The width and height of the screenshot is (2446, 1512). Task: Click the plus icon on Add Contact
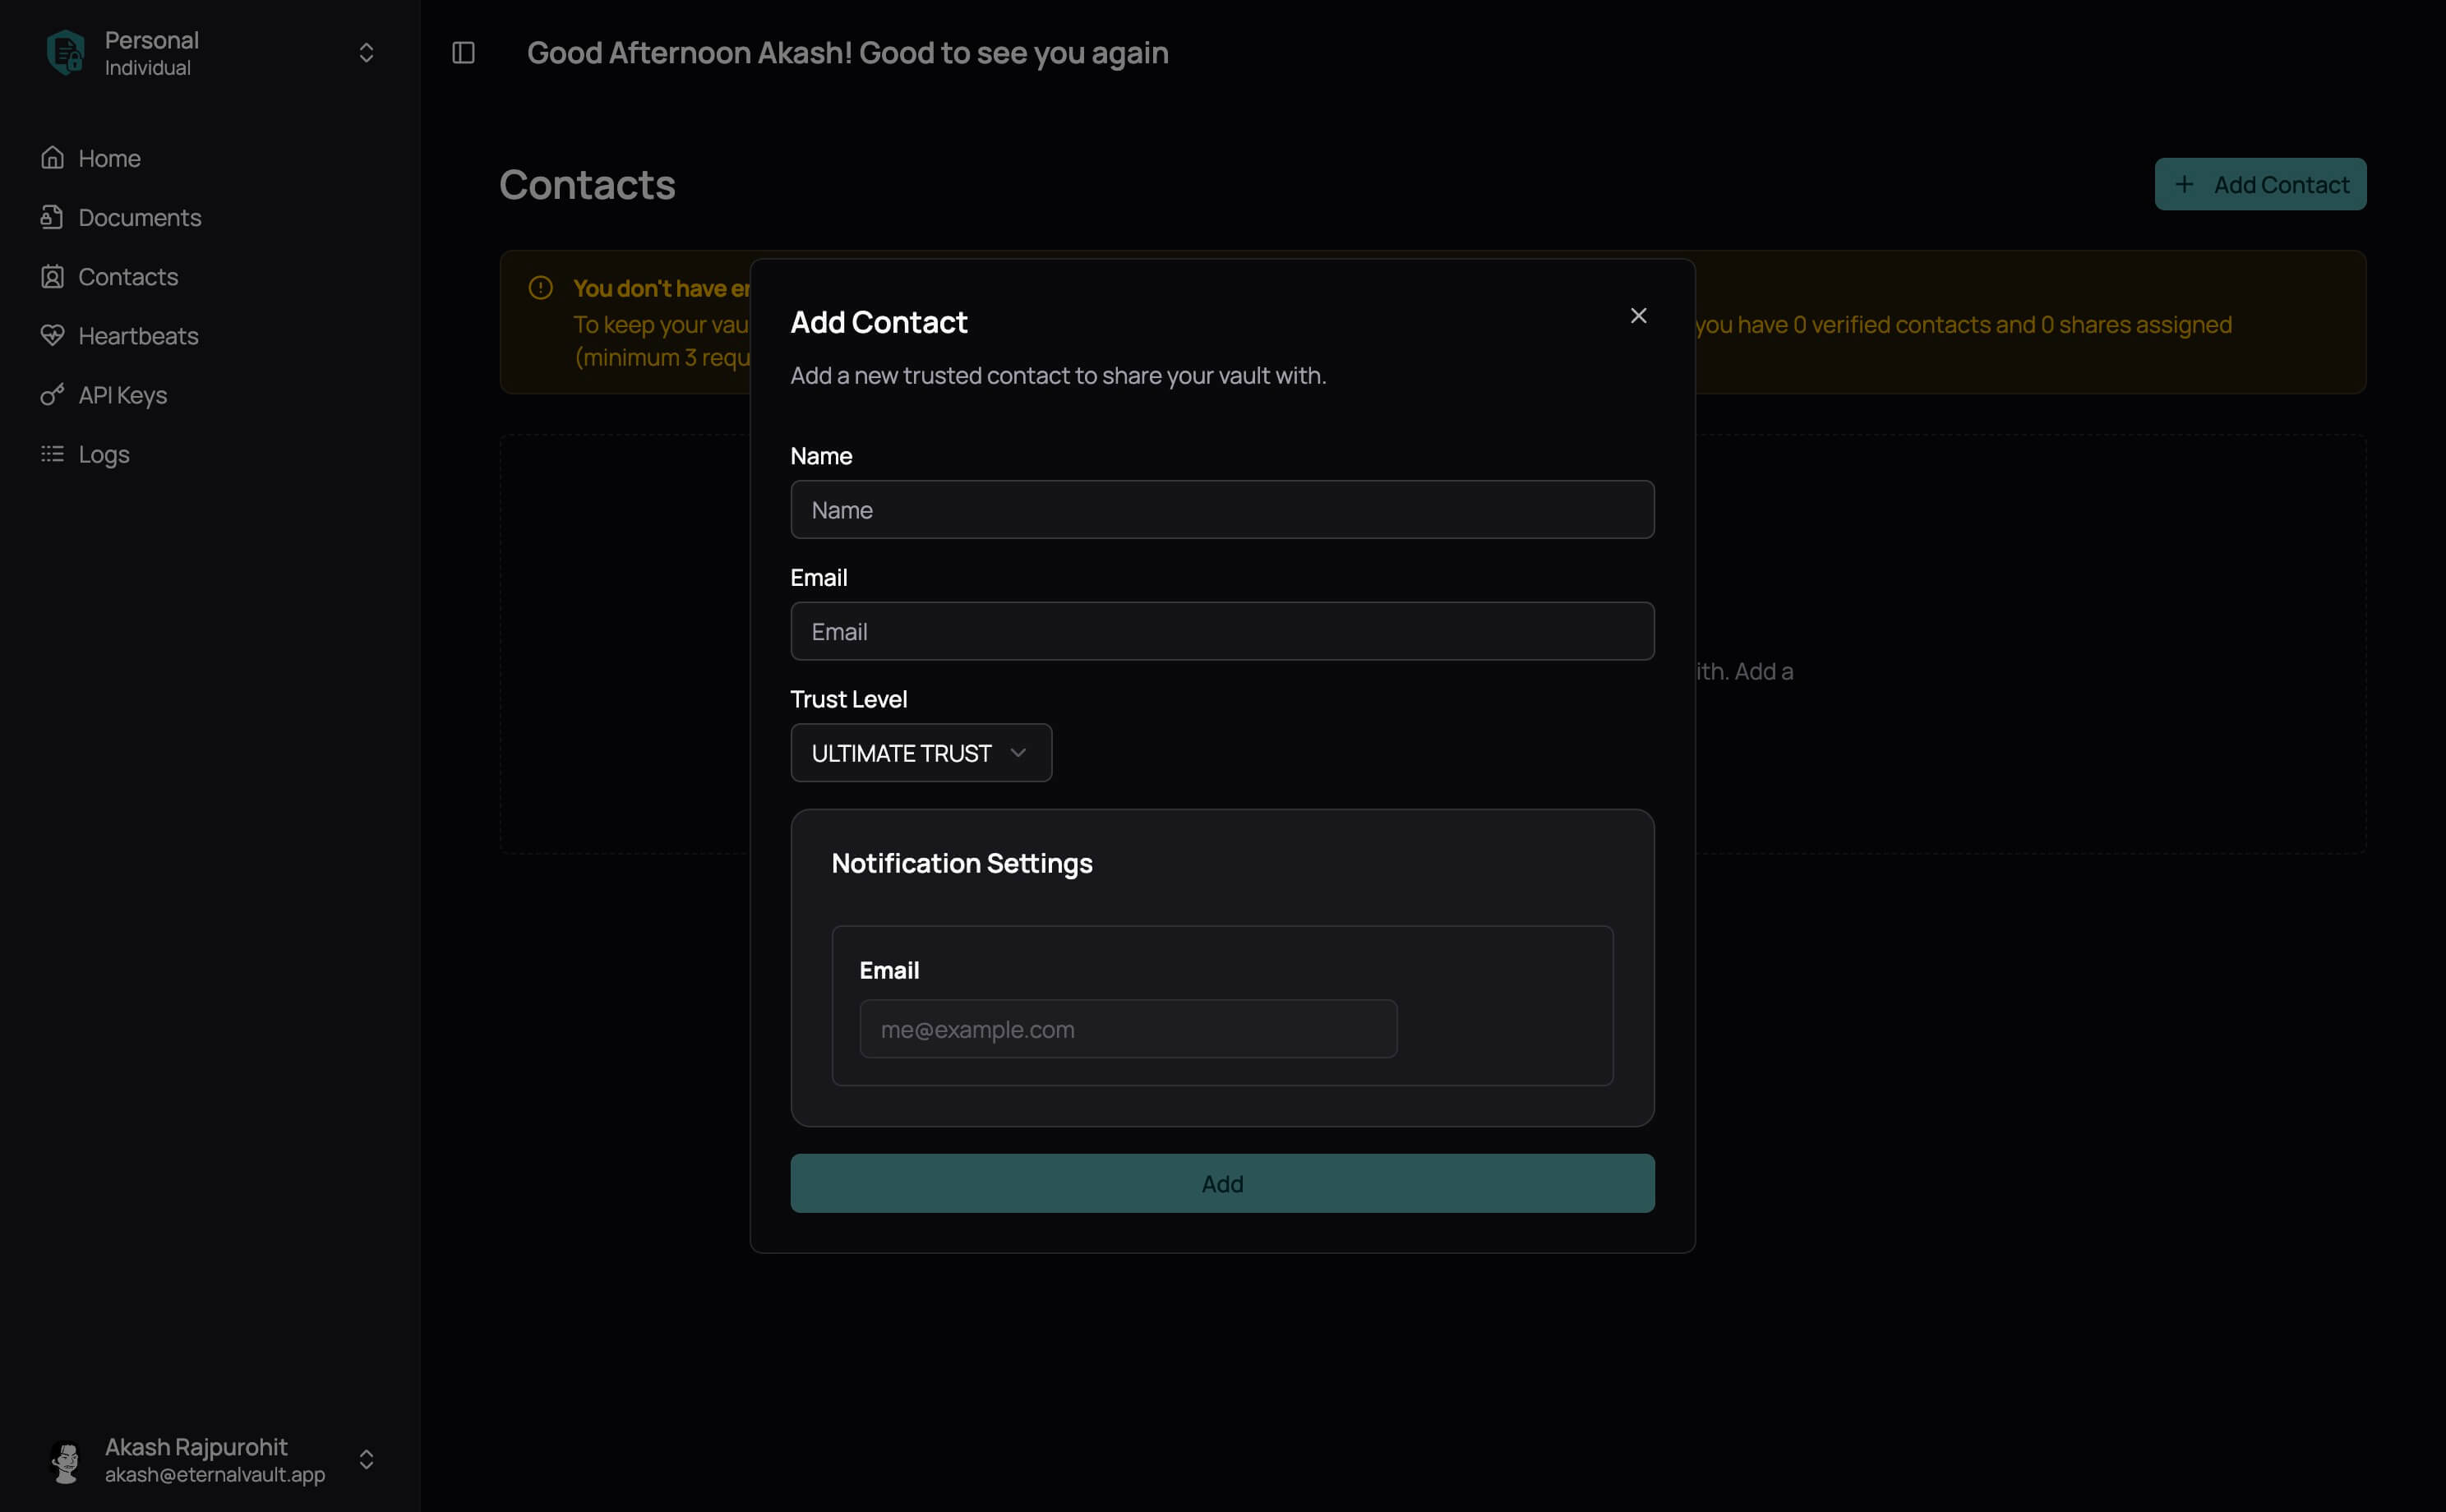[x=2184, y=184]
